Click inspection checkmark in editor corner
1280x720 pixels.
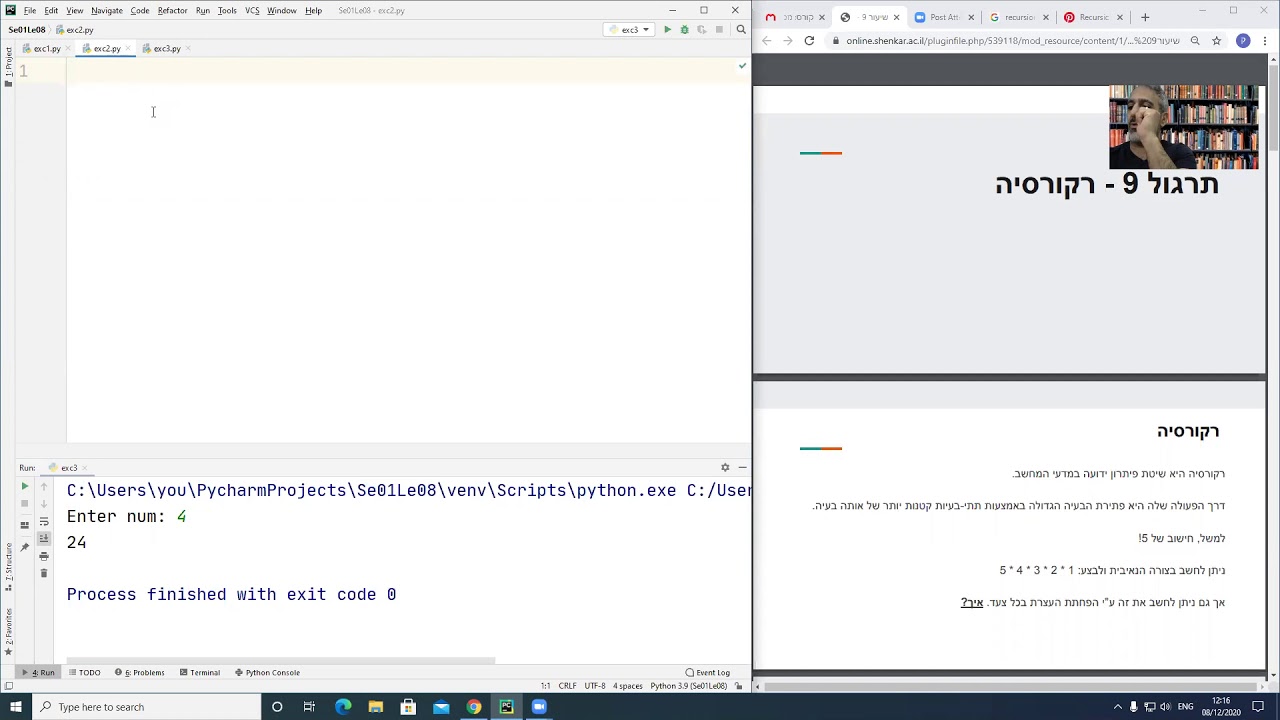tap(742, 66)
